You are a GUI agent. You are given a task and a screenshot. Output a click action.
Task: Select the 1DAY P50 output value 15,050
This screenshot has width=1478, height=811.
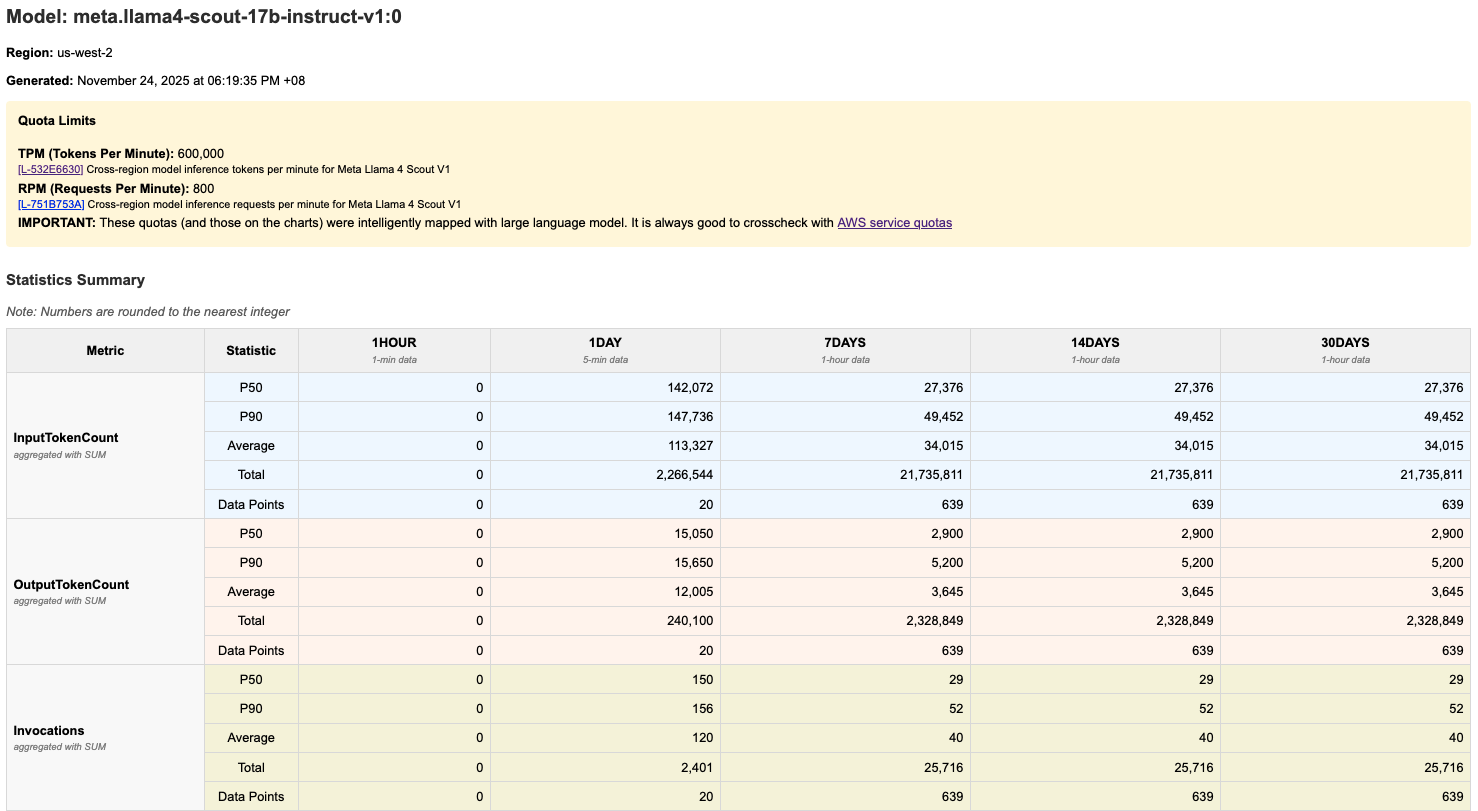tap(694, 534)
